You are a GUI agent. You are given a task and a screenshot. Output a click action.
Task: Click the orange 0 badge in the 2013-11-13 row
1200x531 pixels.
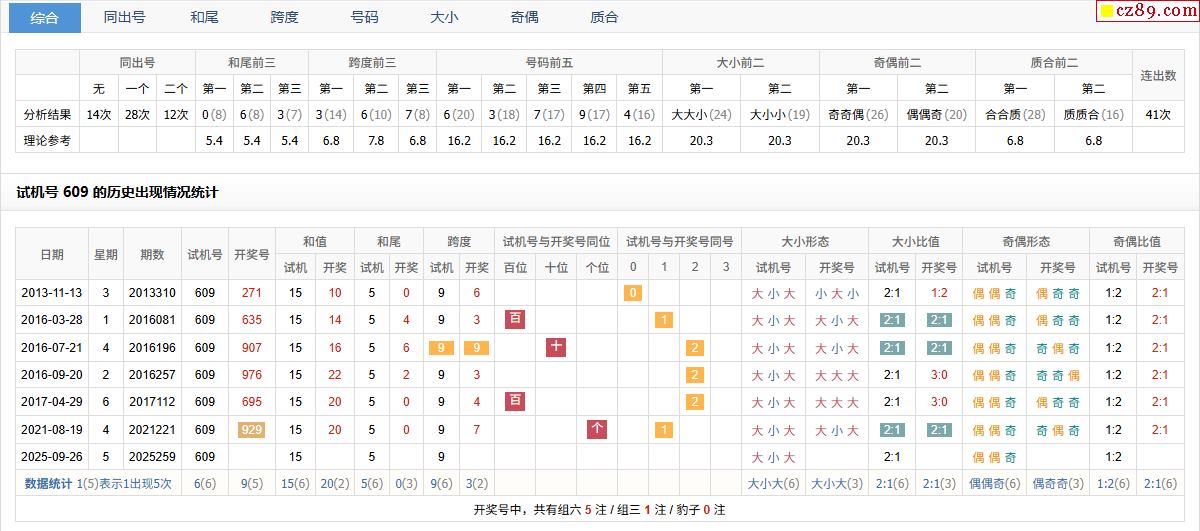point(632,293)
